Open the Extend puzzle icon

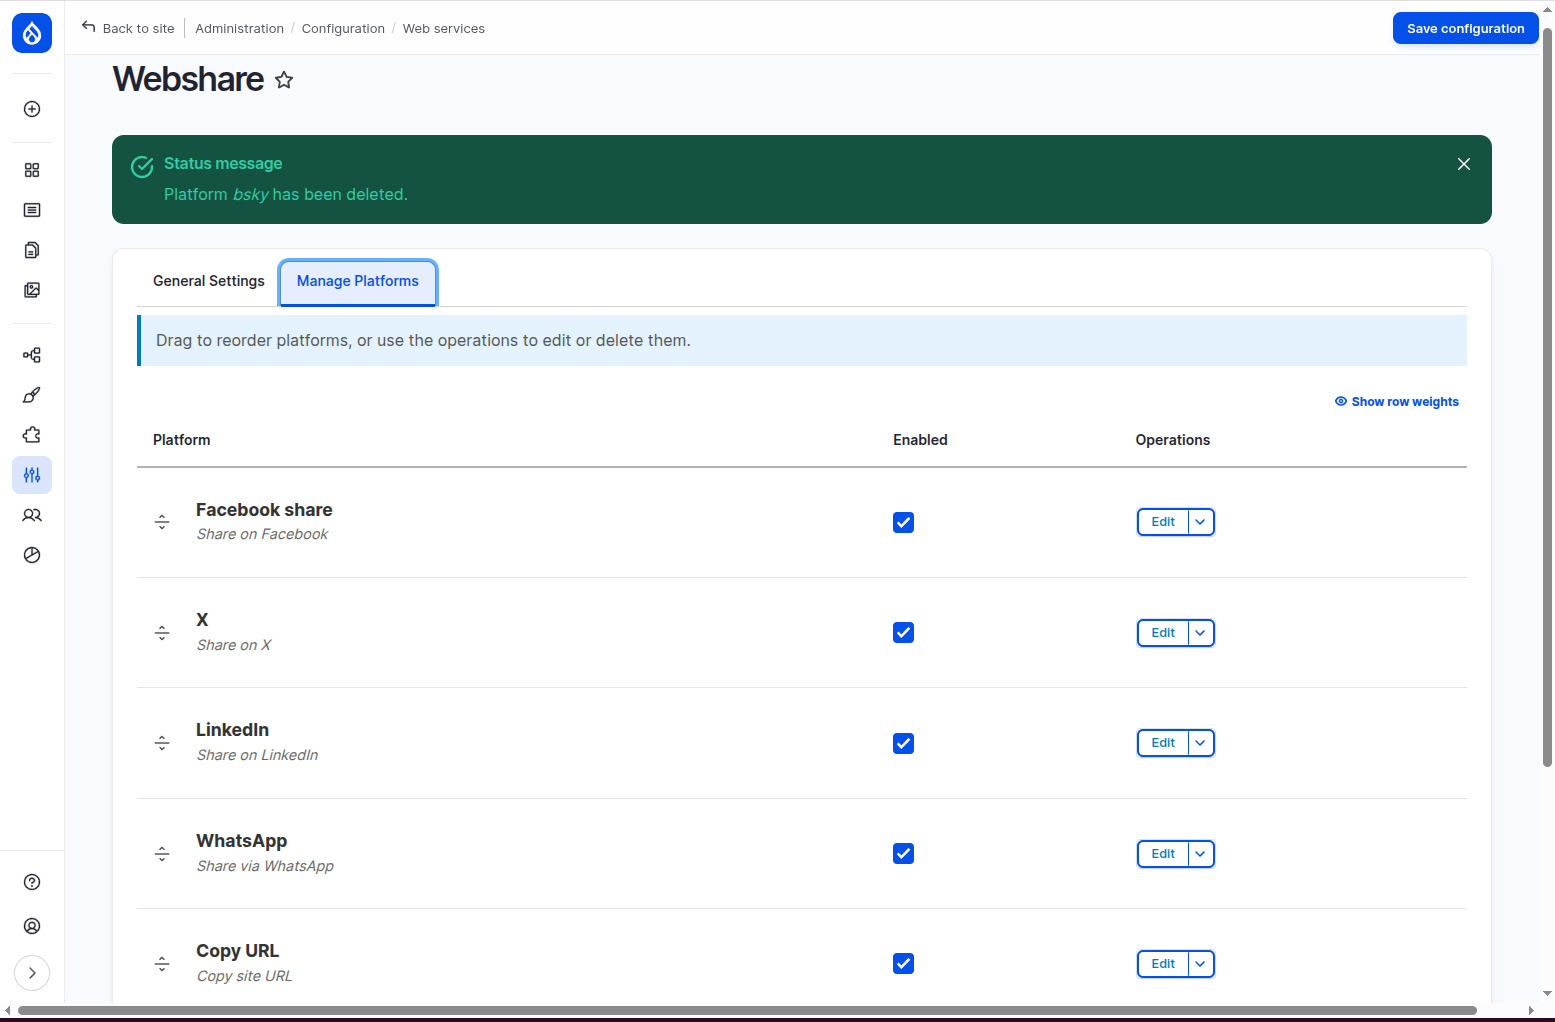(x=32, y=435)
